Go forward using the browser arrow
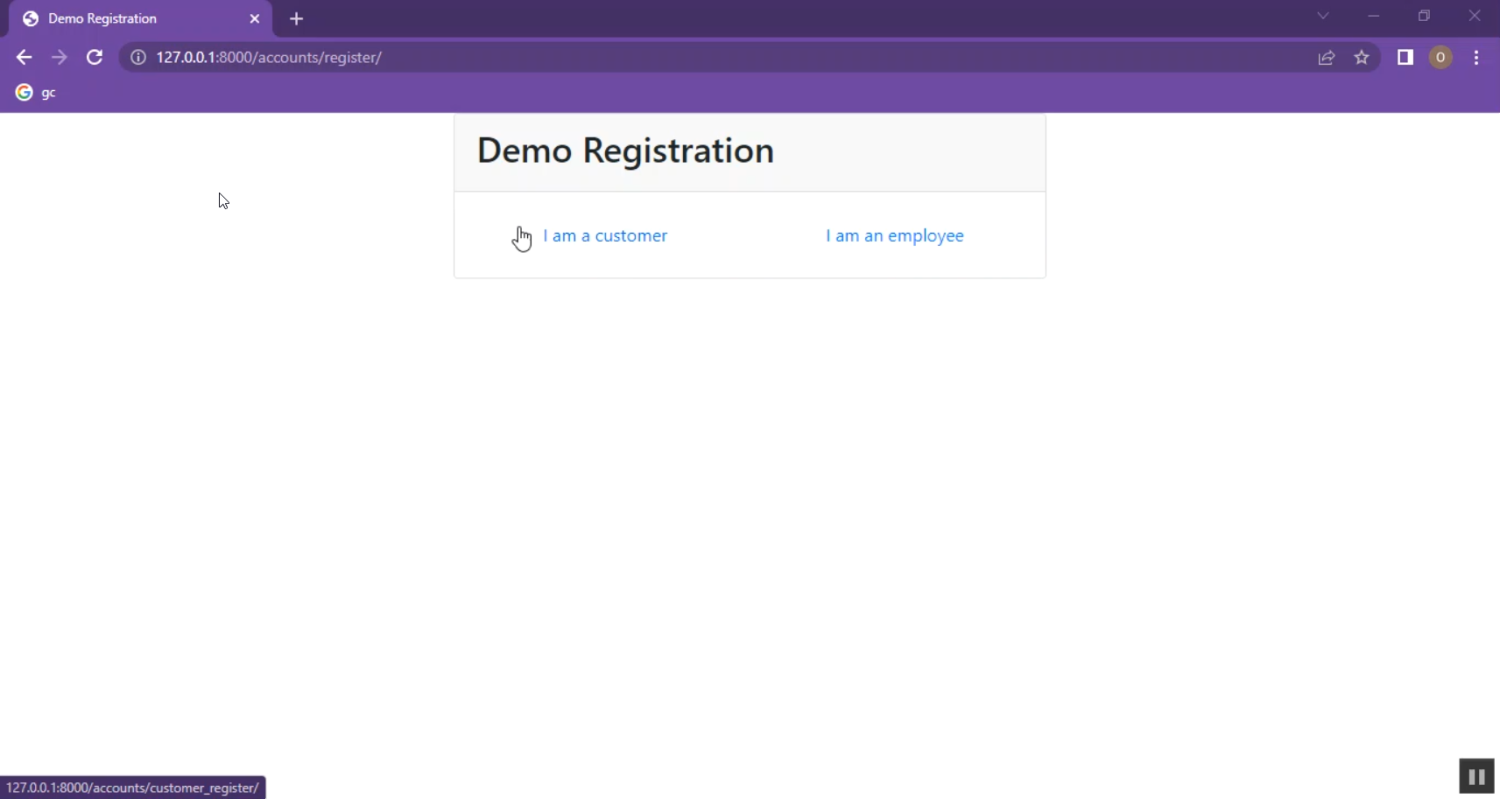This screenshot has height=799, width=1500. [59, 58]
